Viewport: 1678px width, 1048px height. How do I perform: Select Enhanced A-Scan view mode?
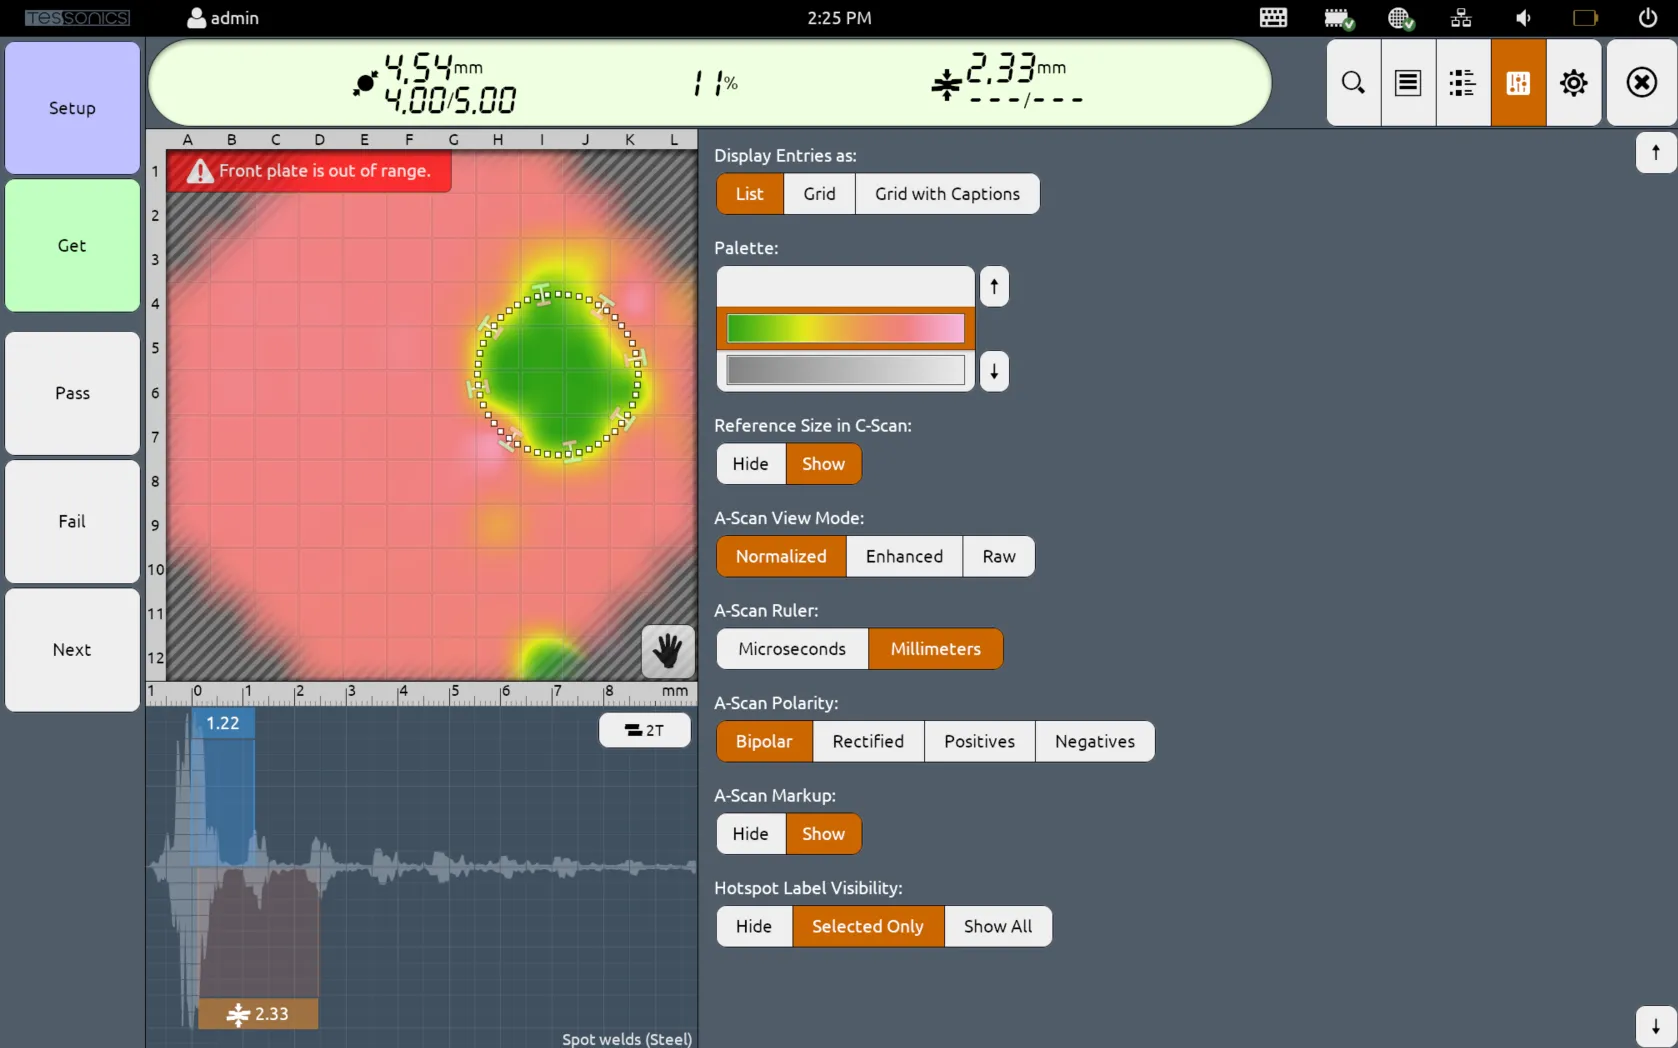[x=903, y=557]
